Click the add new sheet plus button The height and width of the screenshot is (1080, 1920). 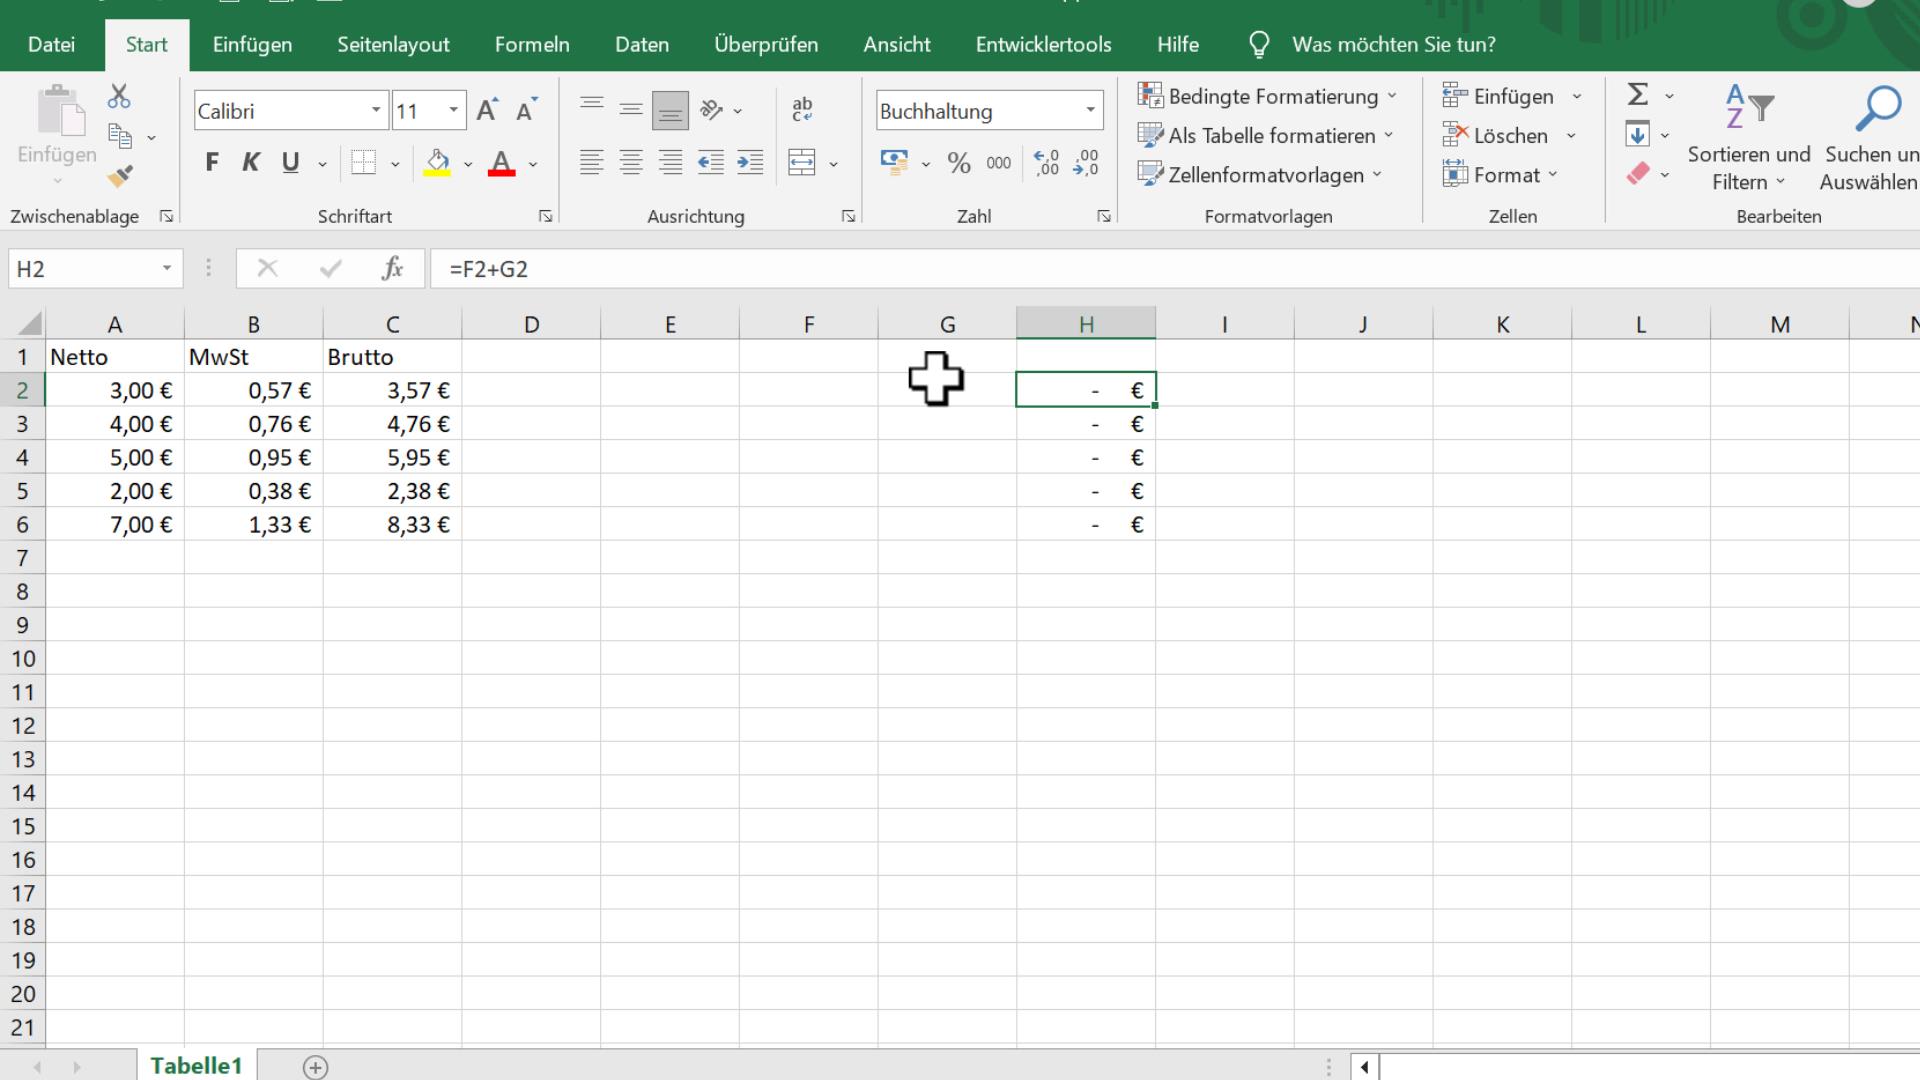pyautogui.click(x=315, y=1067)
